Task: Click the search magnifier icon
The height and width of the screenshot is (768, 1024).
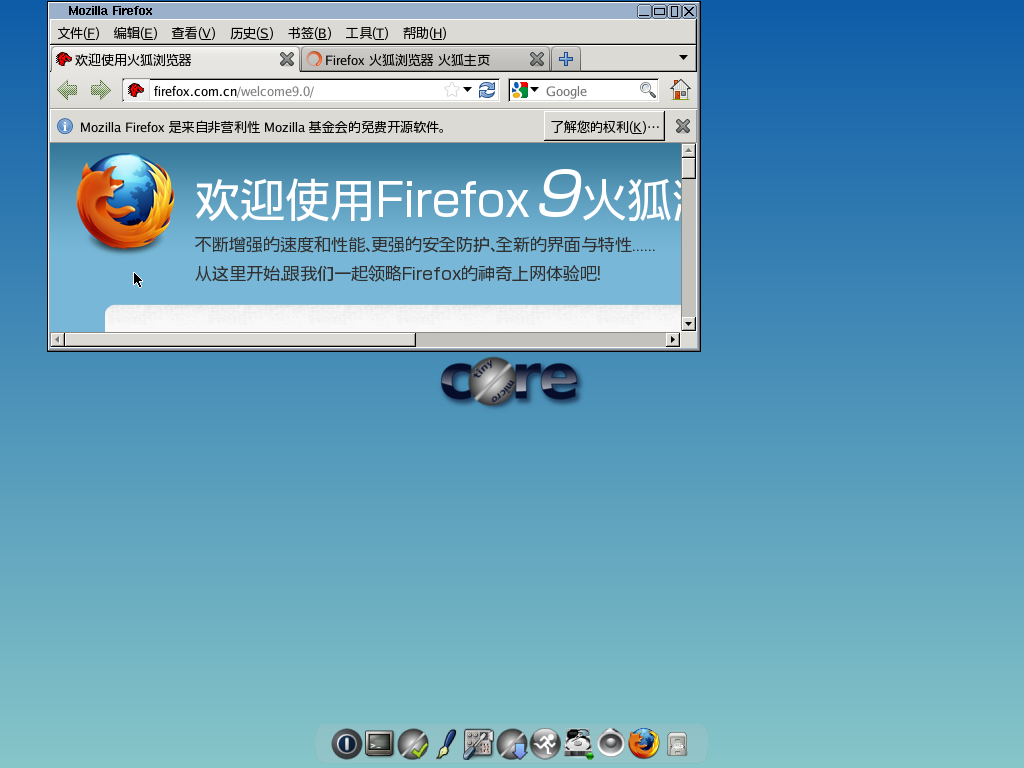Action: [x=647, y=90]
